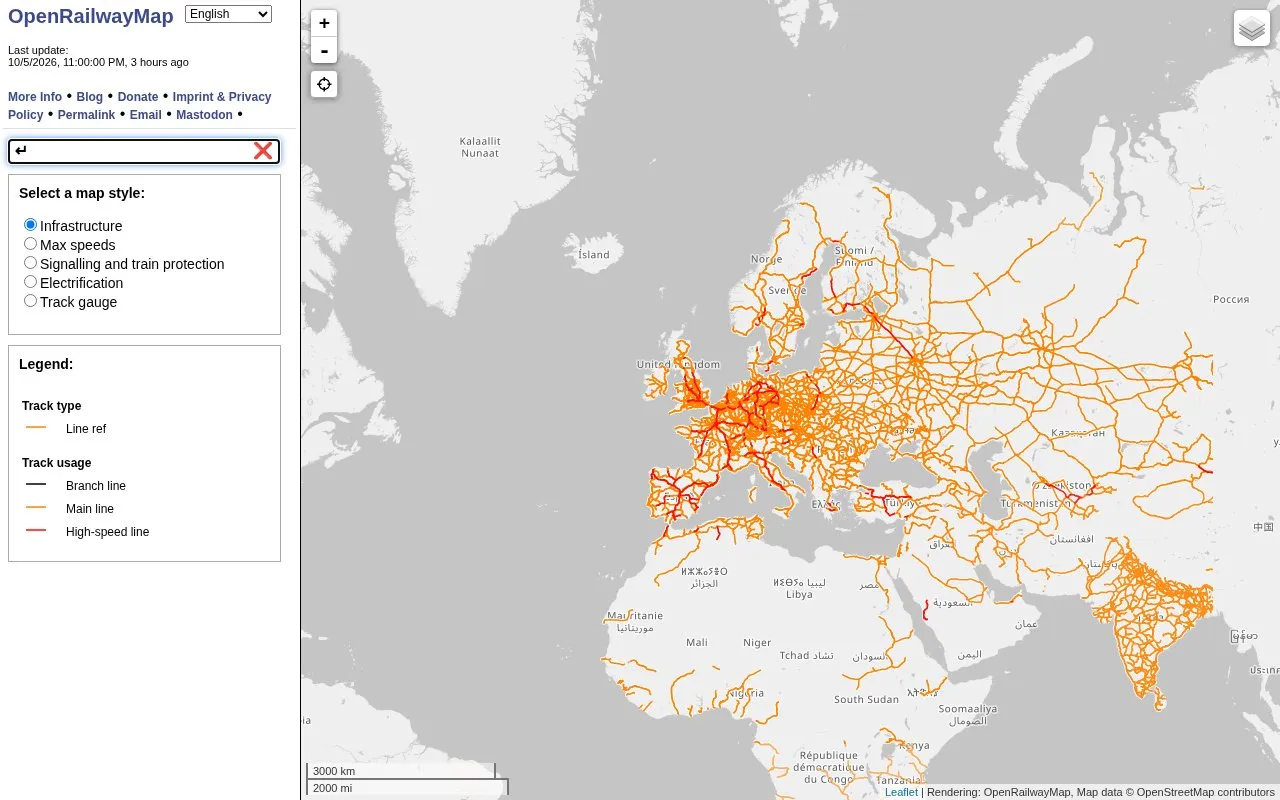Clear the search with the red X

[263, 151]
